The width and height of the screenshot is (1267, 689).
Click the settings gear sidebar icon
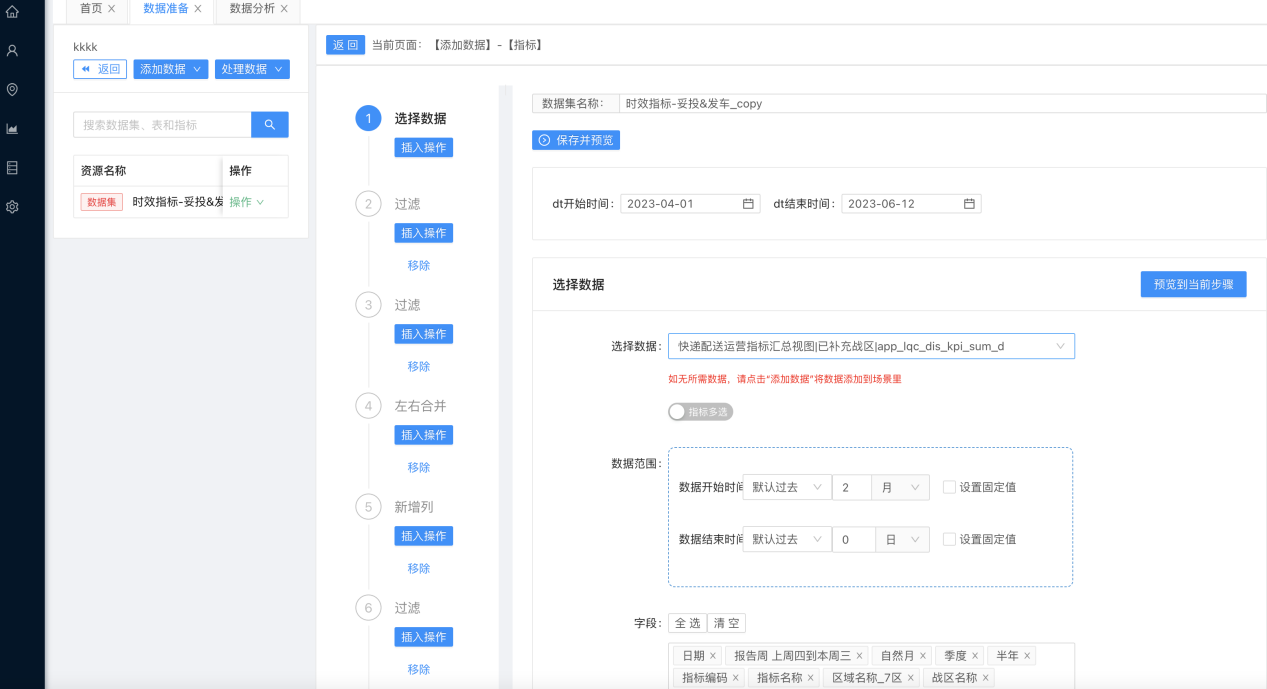click(x=12, y=207)
